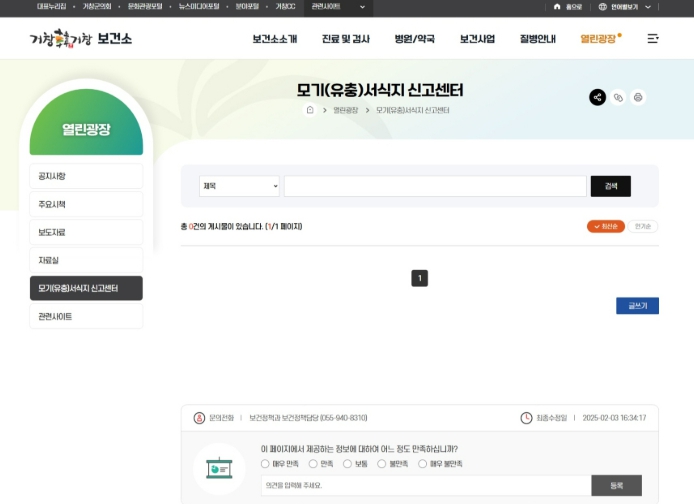Sort posts by 최신순 orange toggle
Image resolution: width=694 pixels, height=504 pixels.
click(605, 226)
